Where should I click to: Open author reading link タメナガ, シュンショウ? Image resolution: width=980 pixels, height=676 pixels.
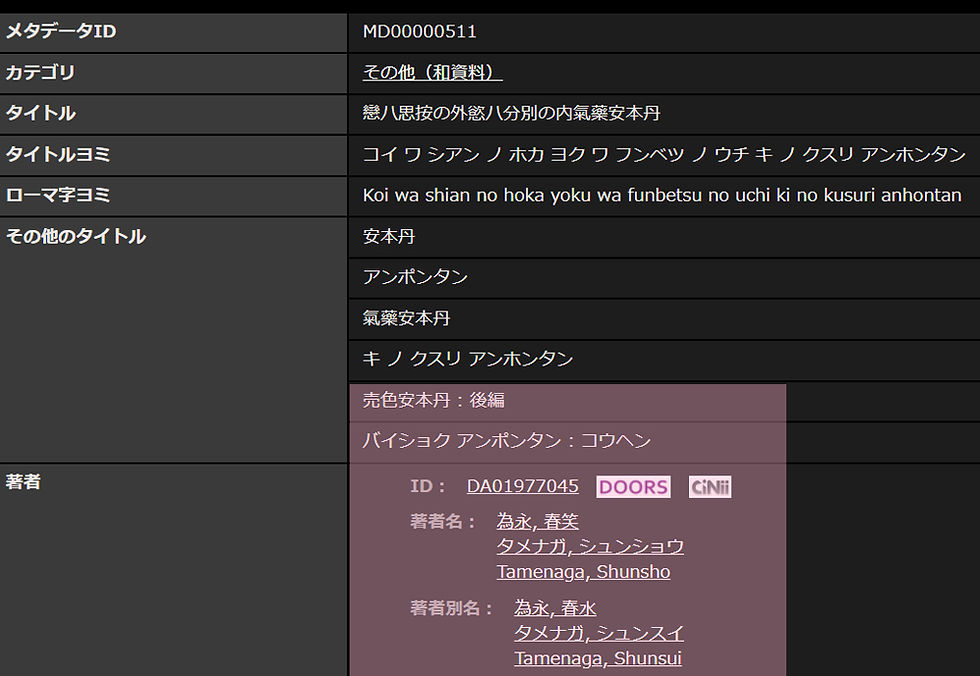point(590,546)
